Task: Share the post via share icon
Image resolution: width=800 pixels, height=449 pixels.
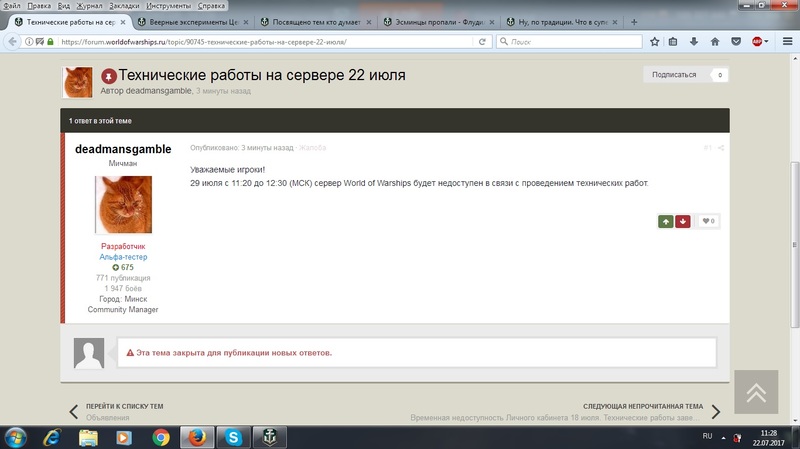Action: pyautogui.click(x=721, y=148)
